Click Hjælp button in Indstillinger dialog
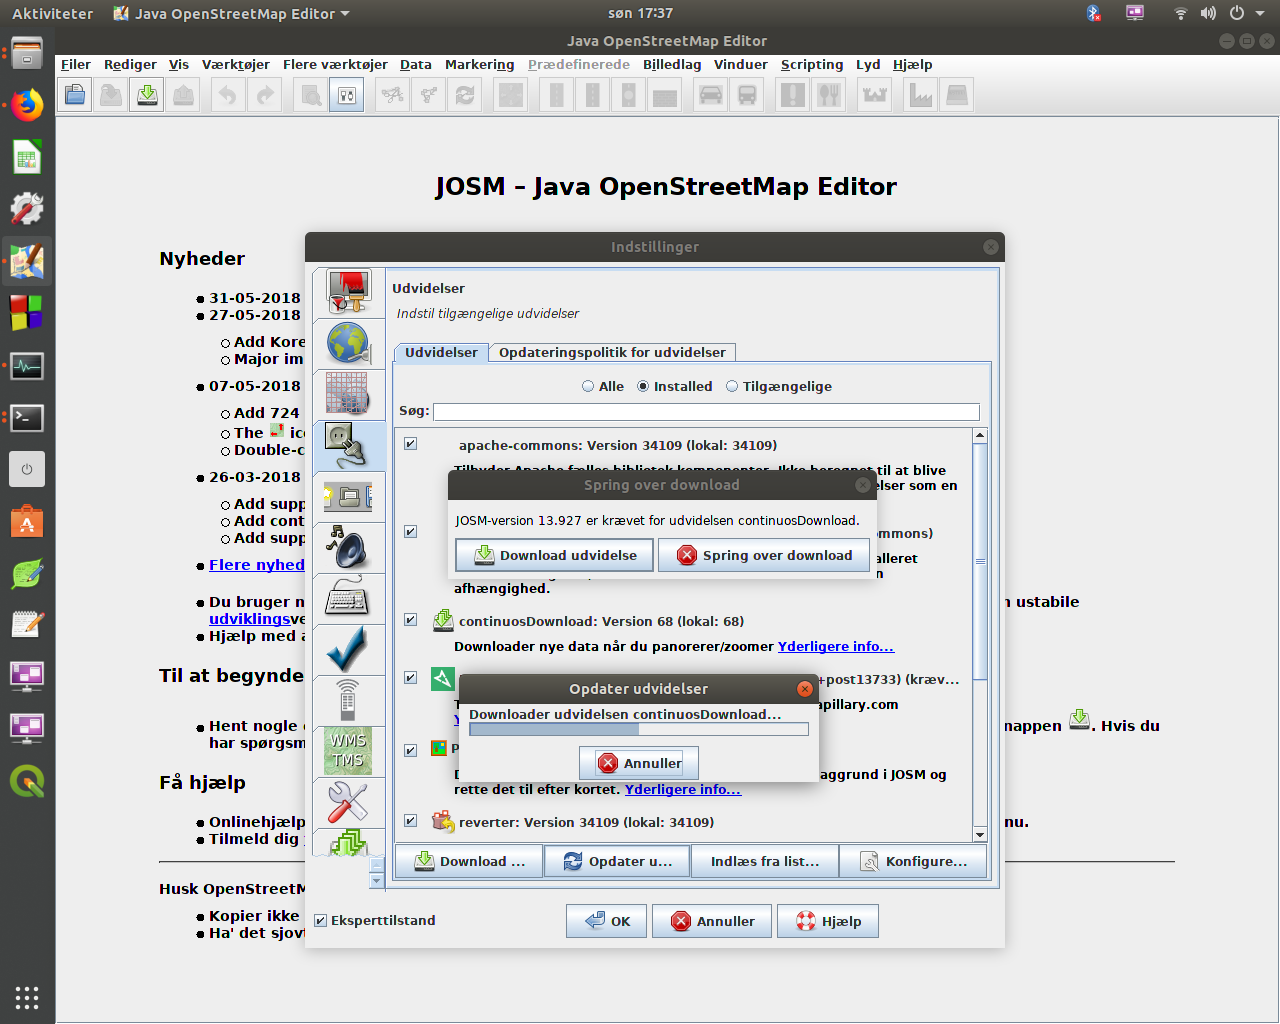The image size is (1280, 1024). click(828, 921)
